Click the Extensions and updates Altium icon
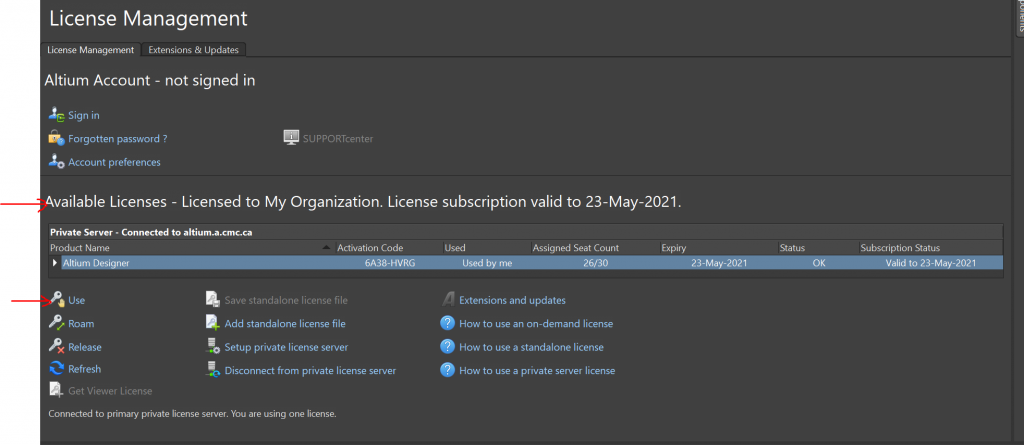The image size is (1024, 445). 448,300
